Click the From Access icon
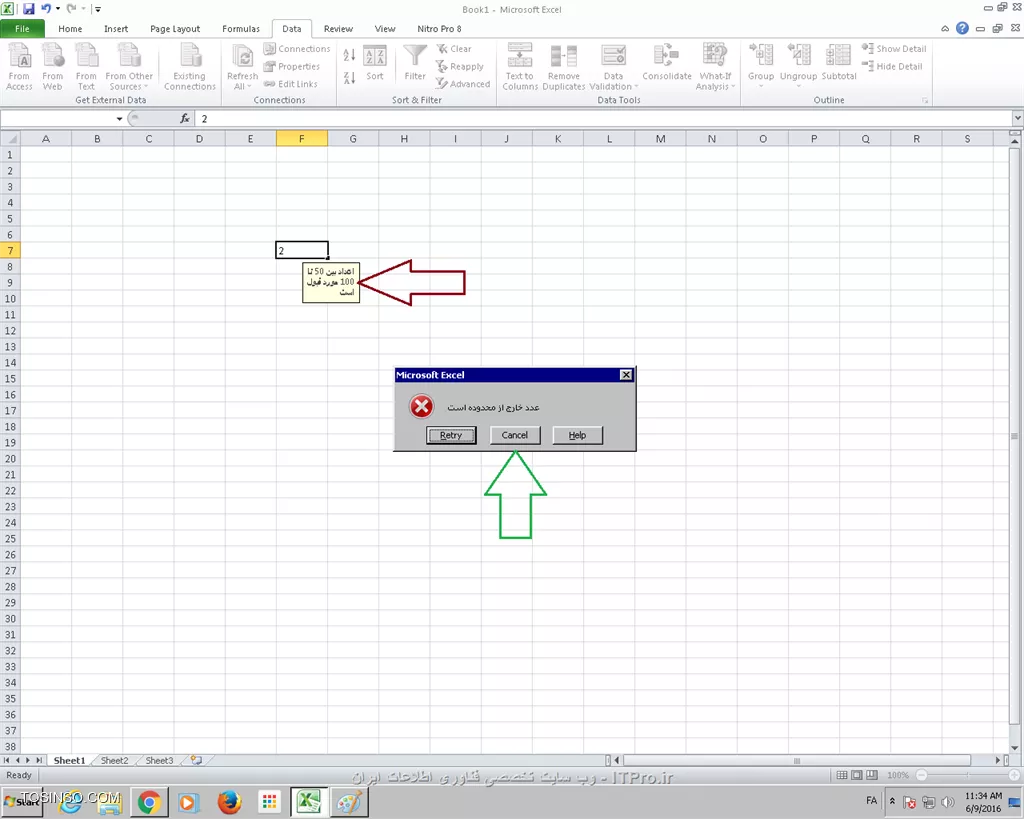This screenshot has width=1024, height=819. point(20,66)
